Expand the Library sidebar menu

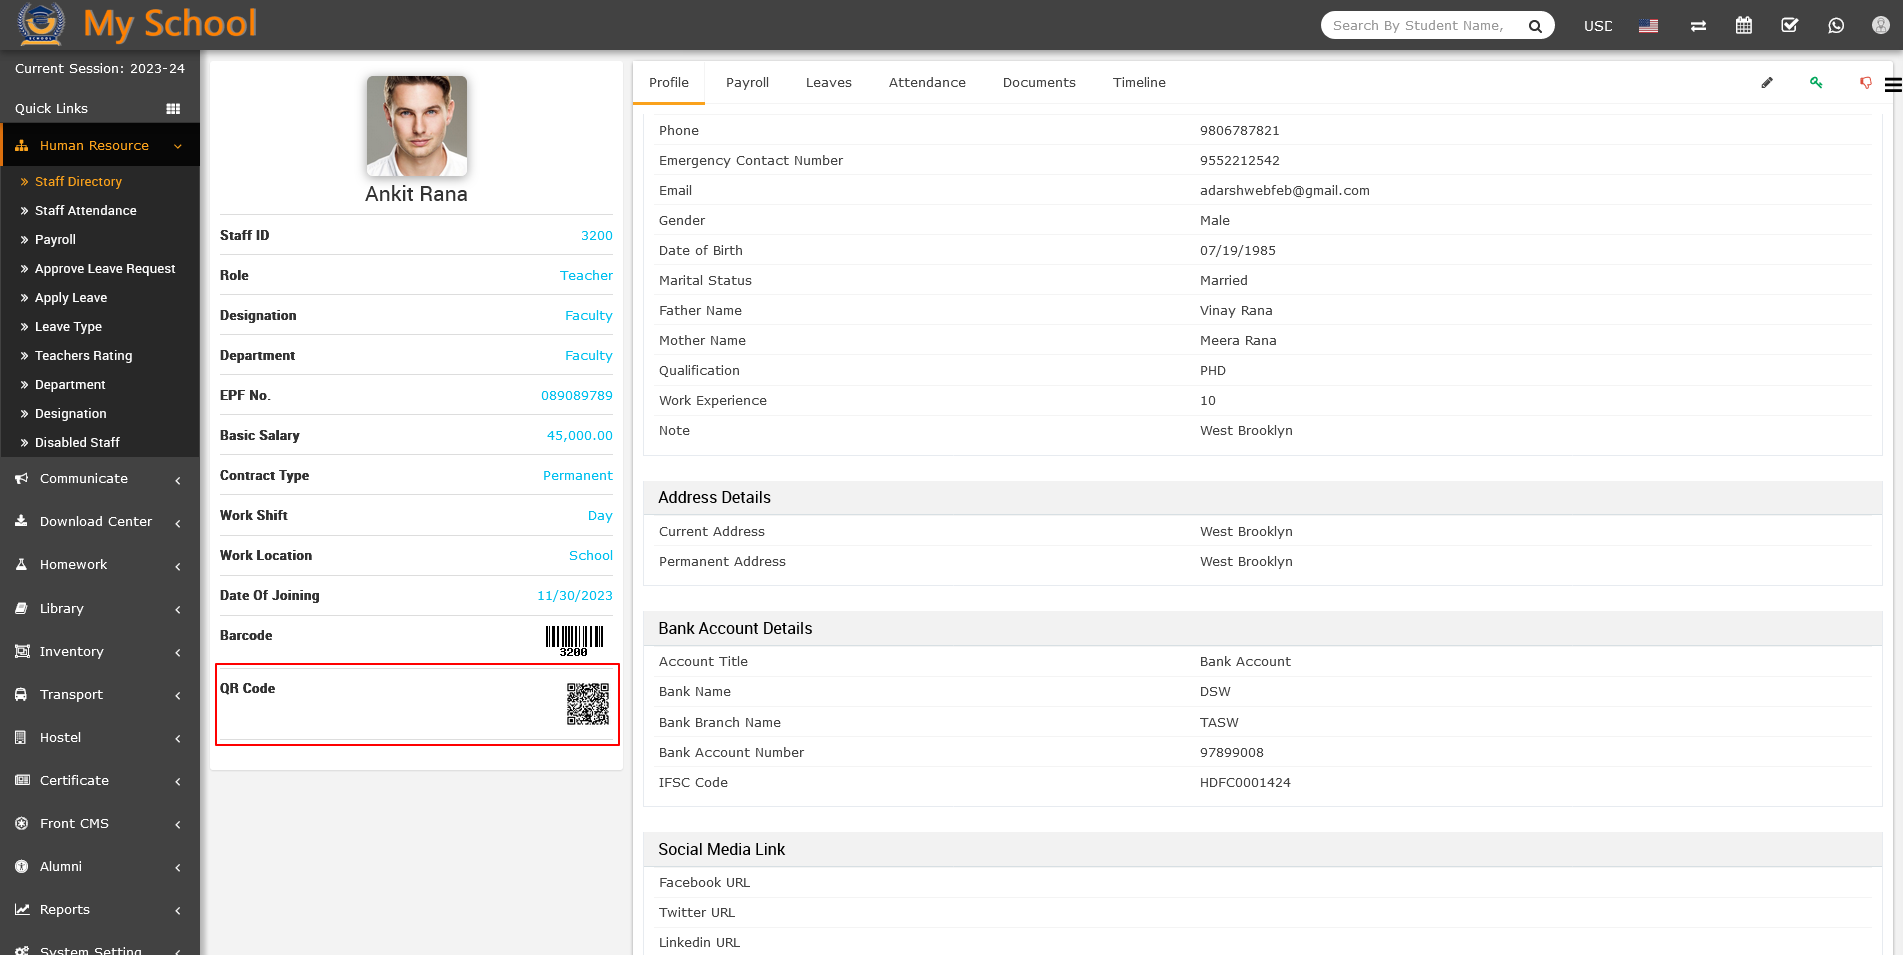click(100, 609)
